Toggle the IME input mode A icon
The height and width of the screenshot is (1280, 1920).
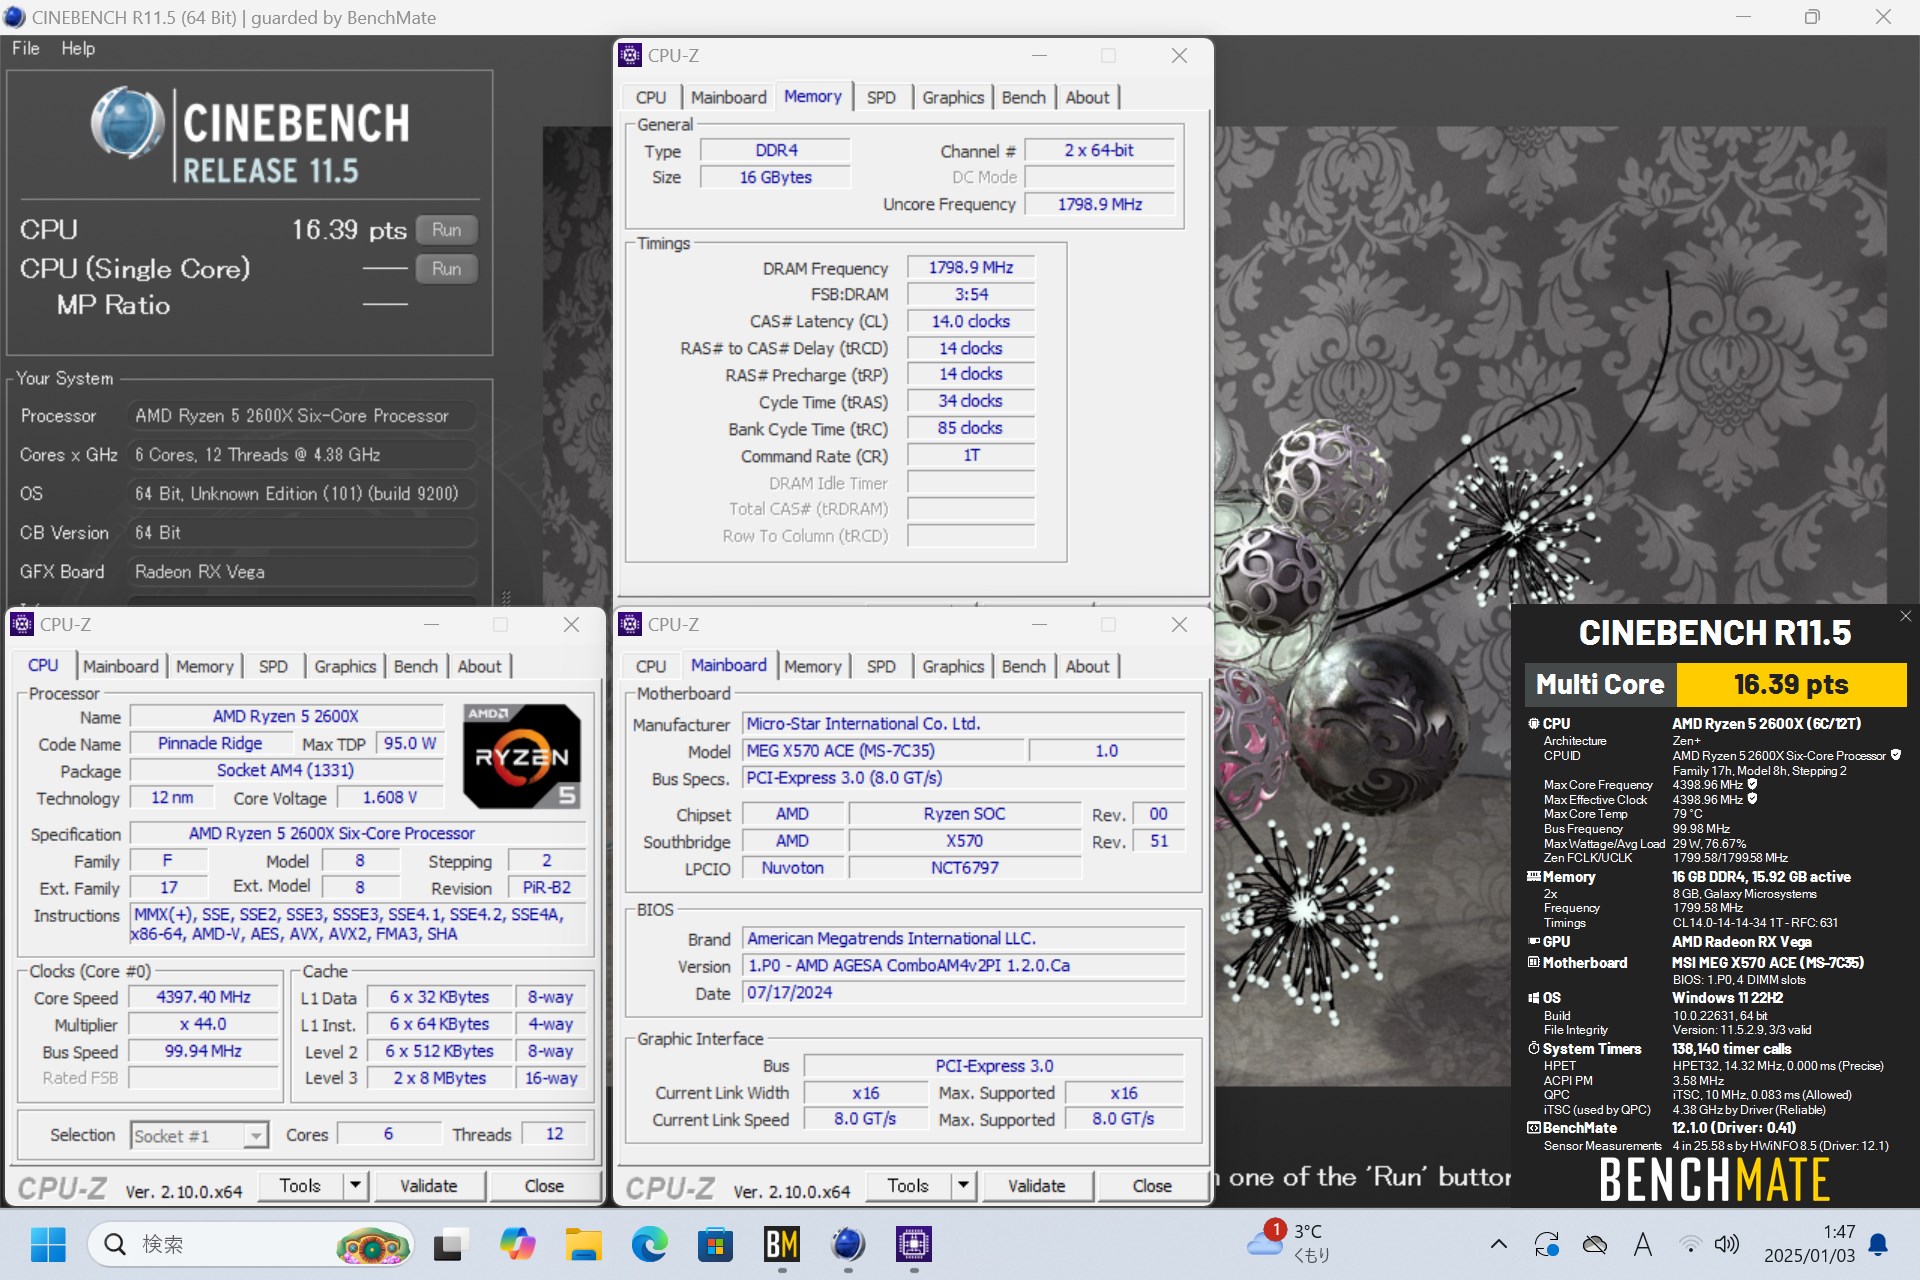coord(1642,1244)
